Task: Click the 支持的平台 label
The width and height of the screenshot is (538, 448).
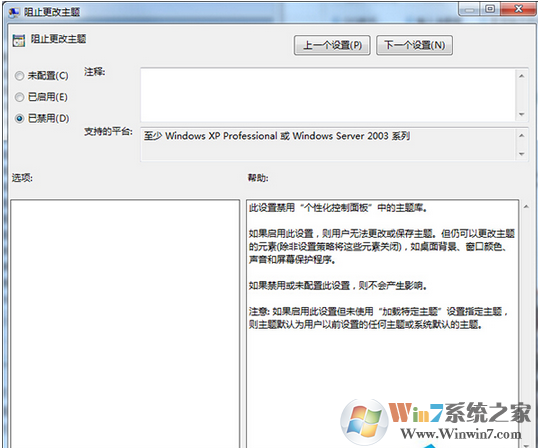Action: coord(108,131)
